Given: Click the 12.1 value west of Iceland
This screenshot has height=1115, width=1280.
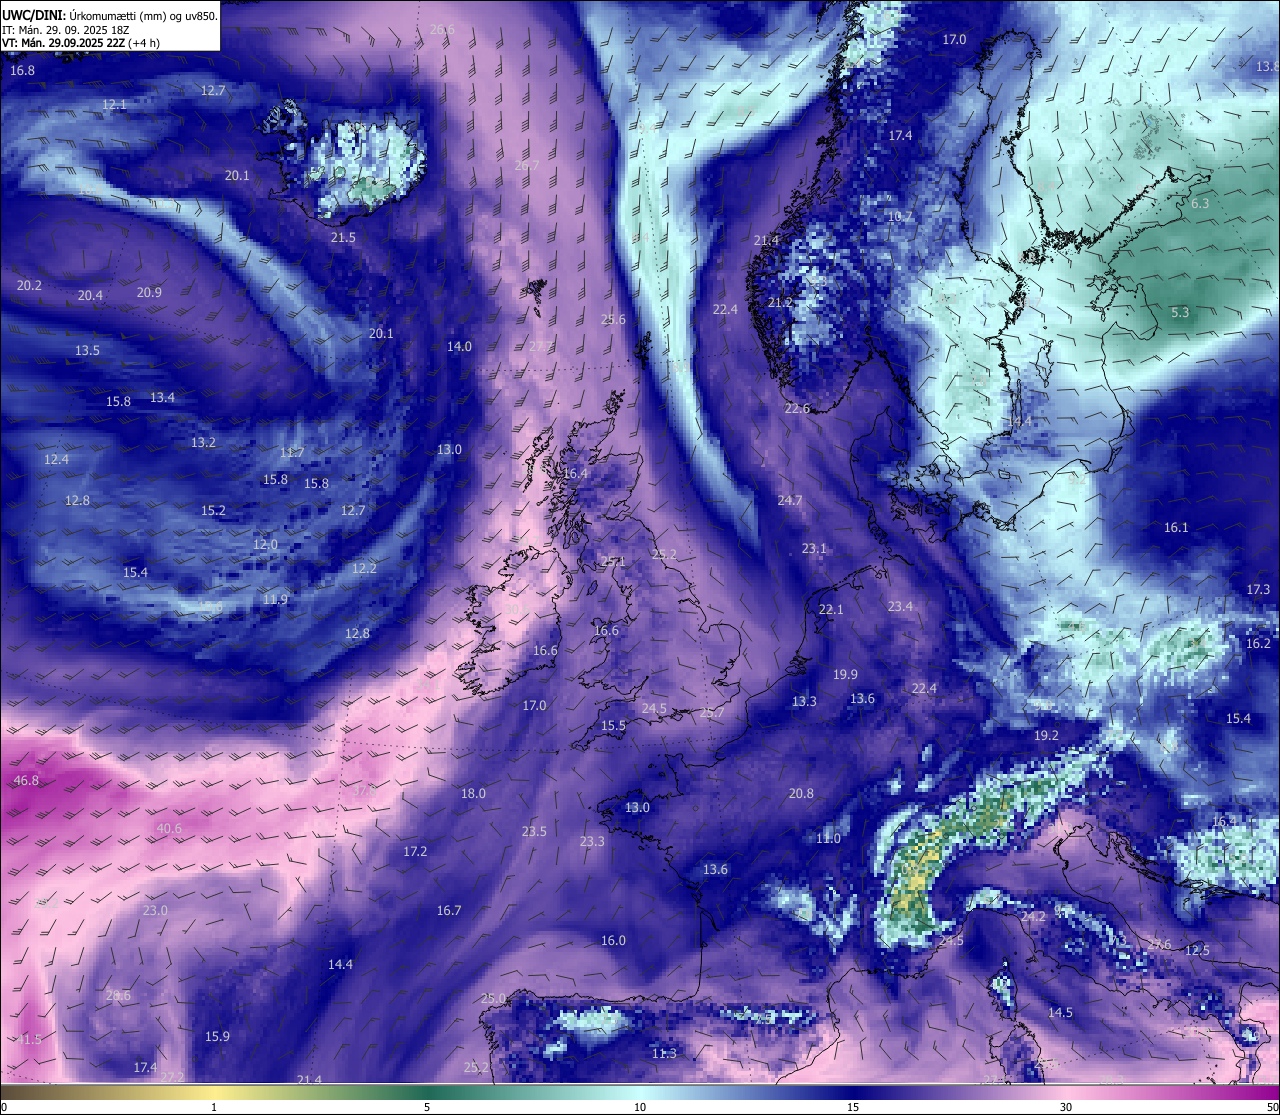Looking at the screenshot, I should coord(114,105).
